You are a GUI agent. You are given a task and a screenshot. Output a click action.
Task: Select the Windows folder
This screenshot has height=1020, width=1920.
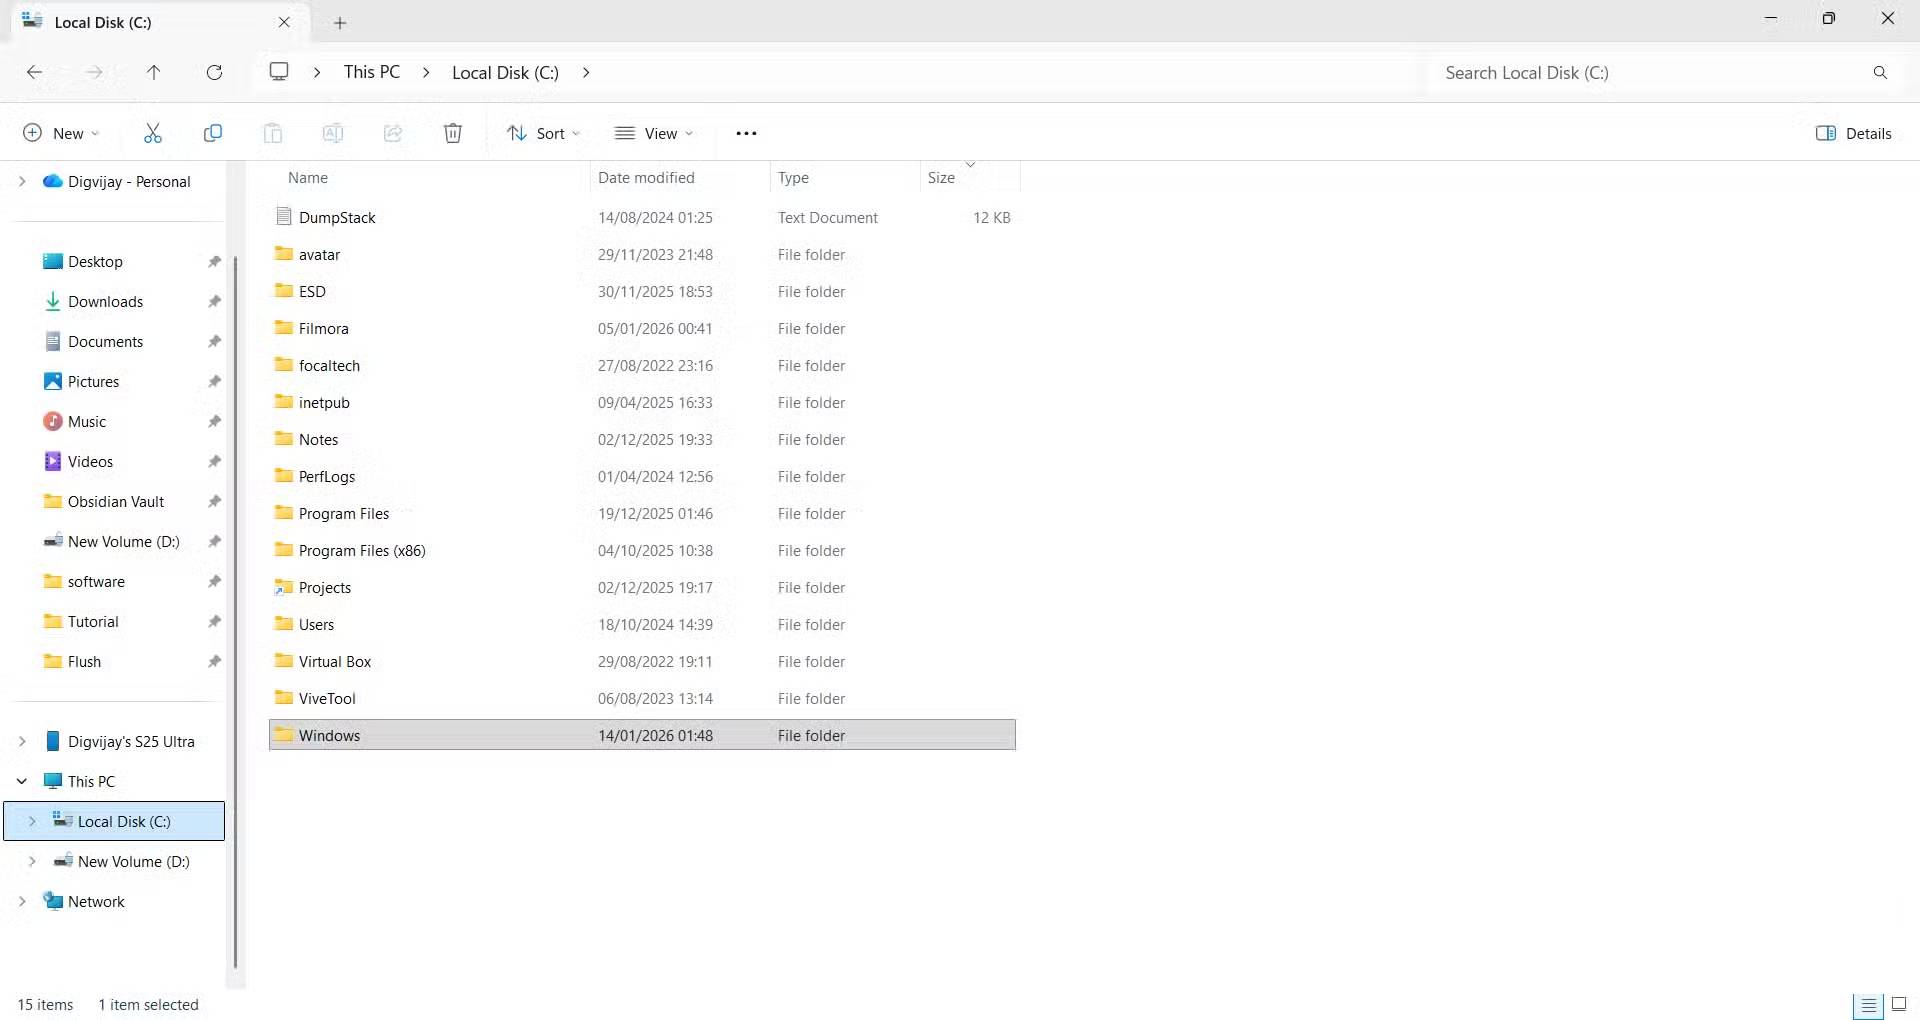642,735
